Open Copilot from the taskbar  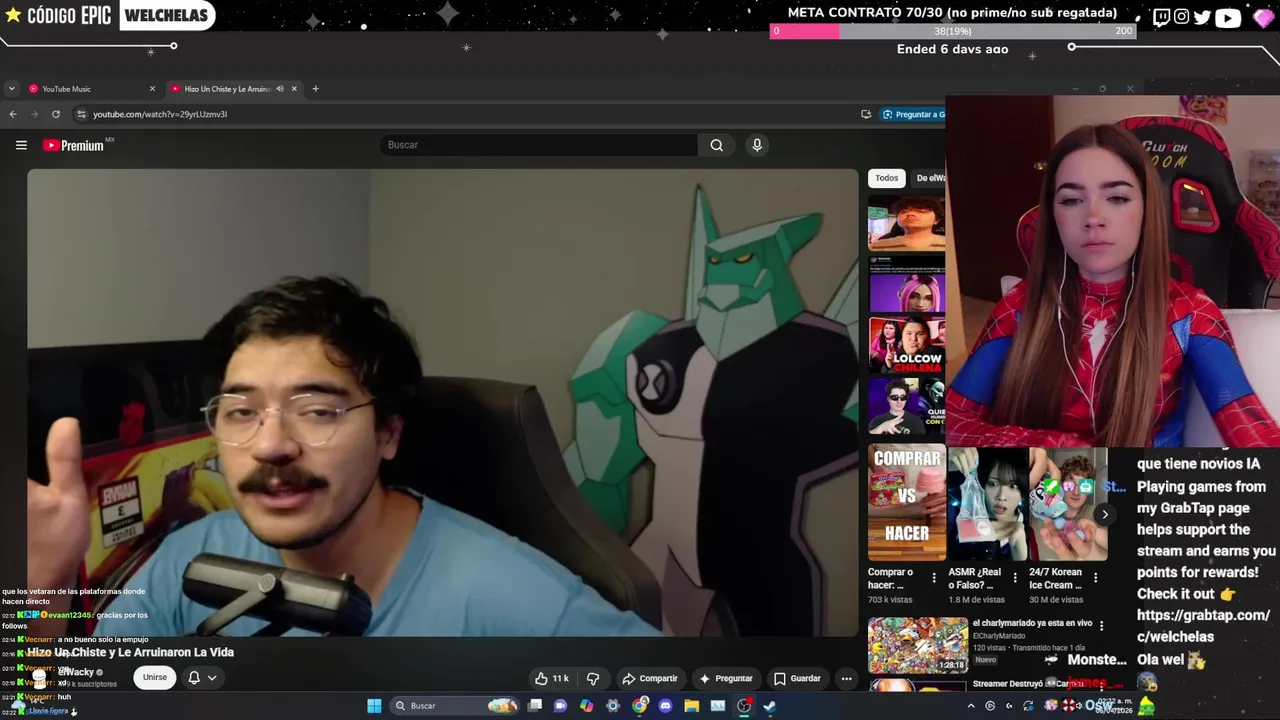coord(587,706)
